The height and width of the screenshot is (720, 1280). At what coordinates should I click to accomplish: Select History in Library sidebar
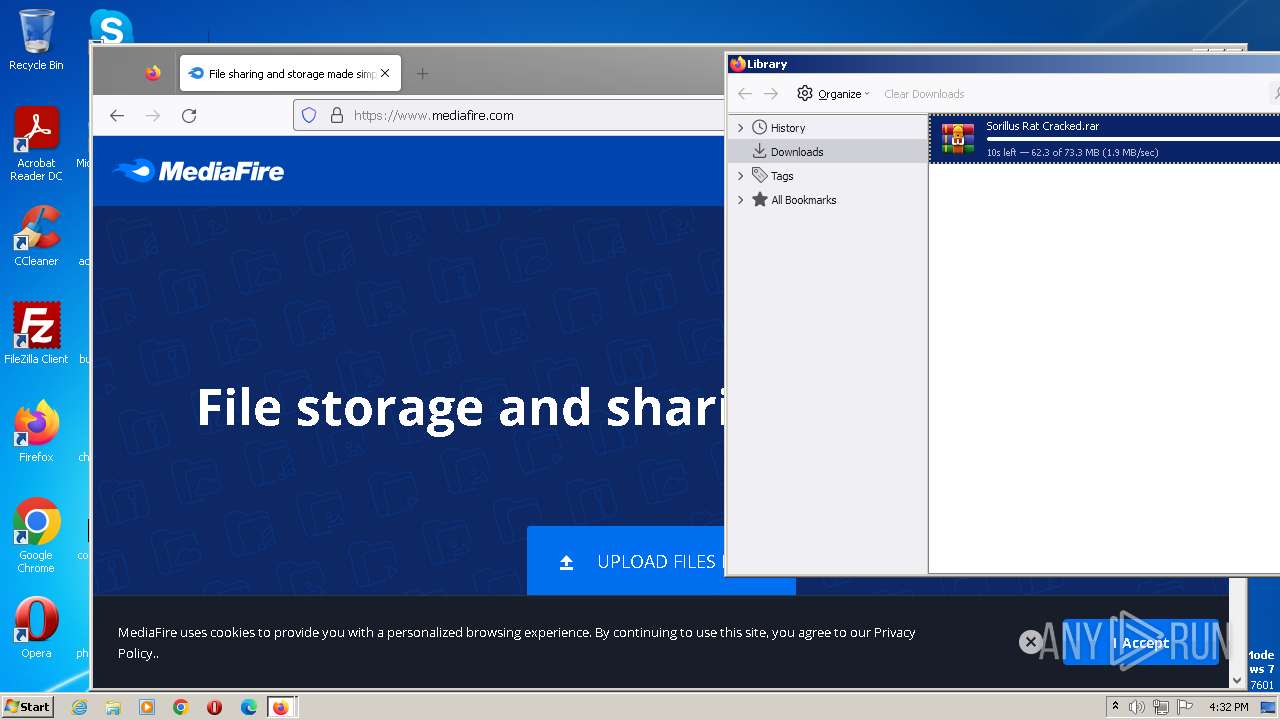pyautogui.click(x=788, y=128)
